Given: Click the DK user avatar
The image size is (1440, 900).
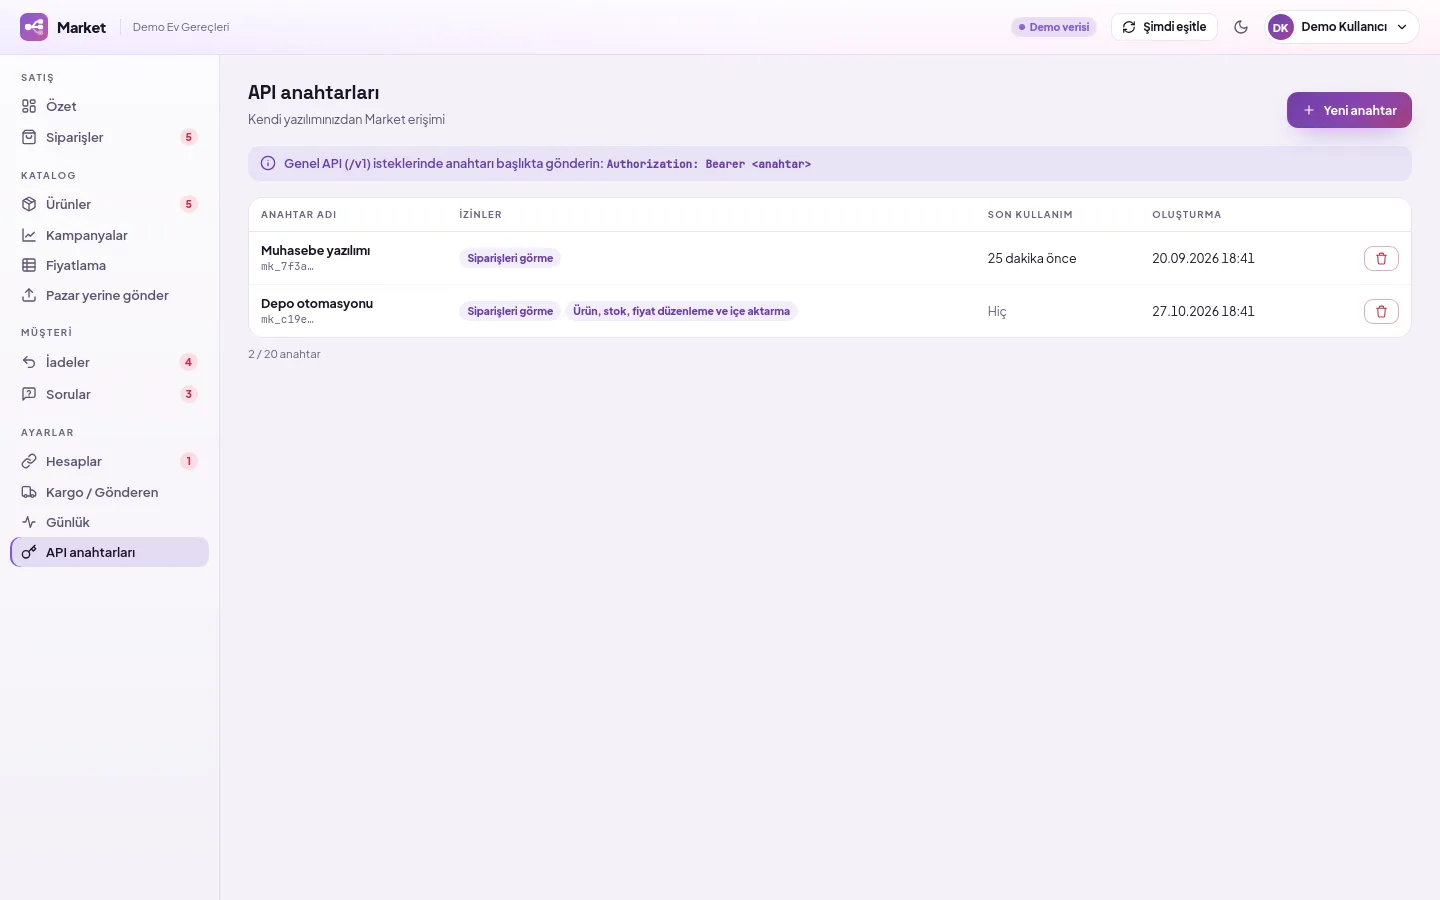Looking at the screenshot, I should coord(1280,27).
